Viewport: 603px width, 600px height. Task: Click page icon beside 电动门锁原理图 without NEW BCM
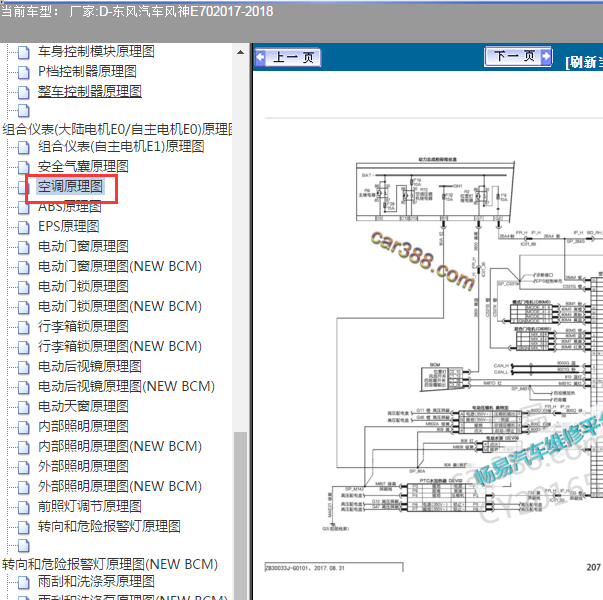23,288
